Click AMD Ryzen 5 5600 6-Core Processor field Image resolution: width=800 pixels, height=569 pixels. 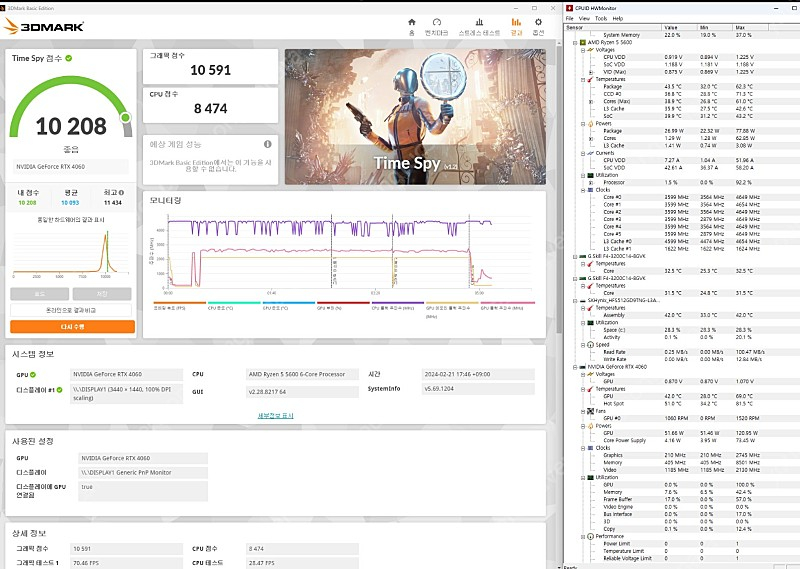pos(302,375)
